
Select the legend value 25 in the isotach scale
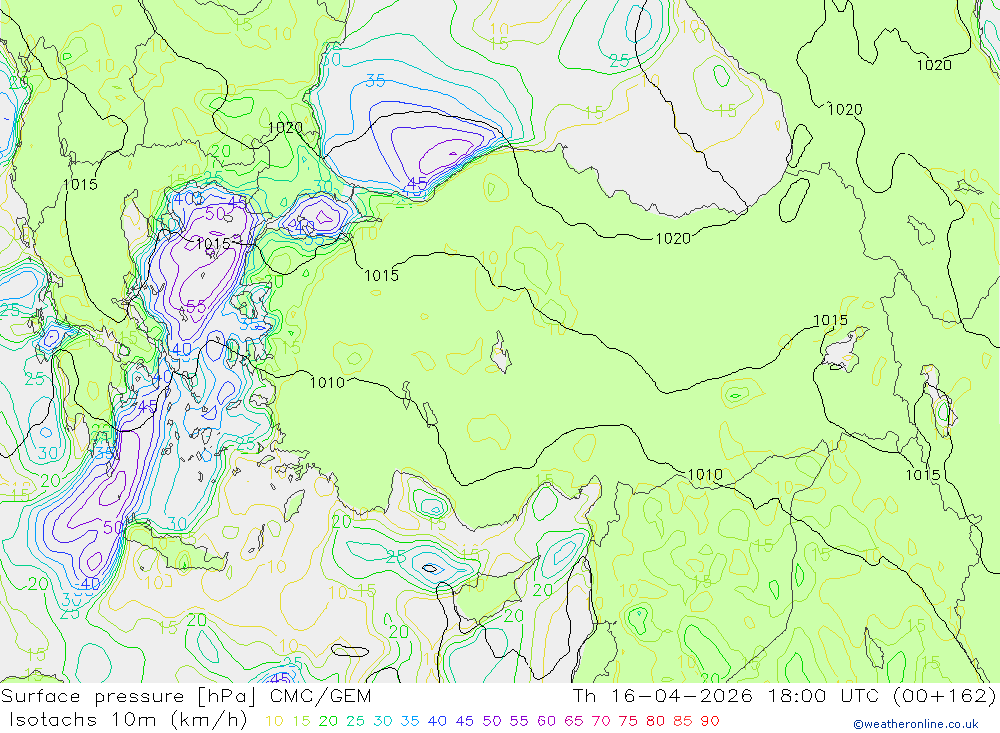(x=356, y=722)
